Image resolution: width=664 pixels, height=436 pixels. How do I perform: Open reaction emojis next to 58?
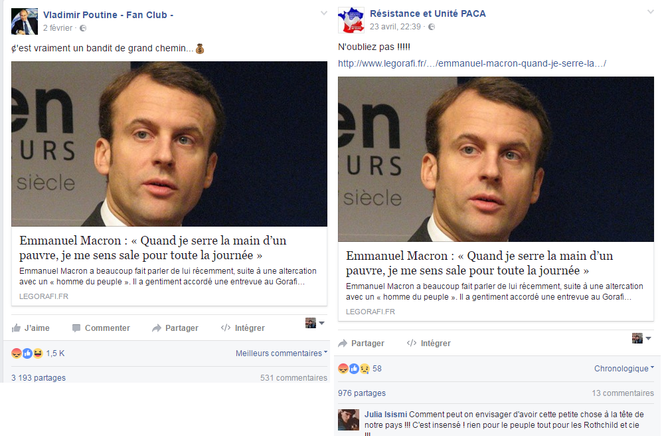pos(354,368)
